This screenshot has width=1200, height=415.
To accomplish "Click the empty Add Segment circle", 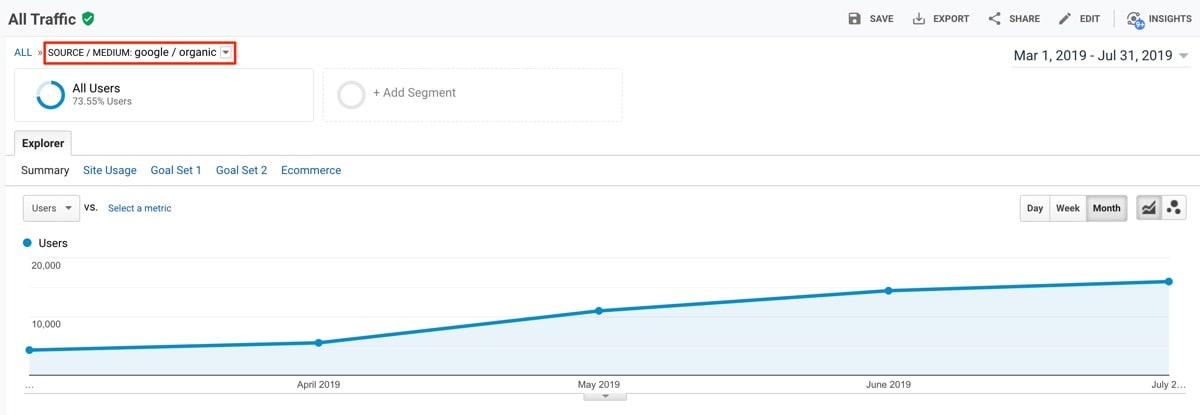I will tap(351, 95).
